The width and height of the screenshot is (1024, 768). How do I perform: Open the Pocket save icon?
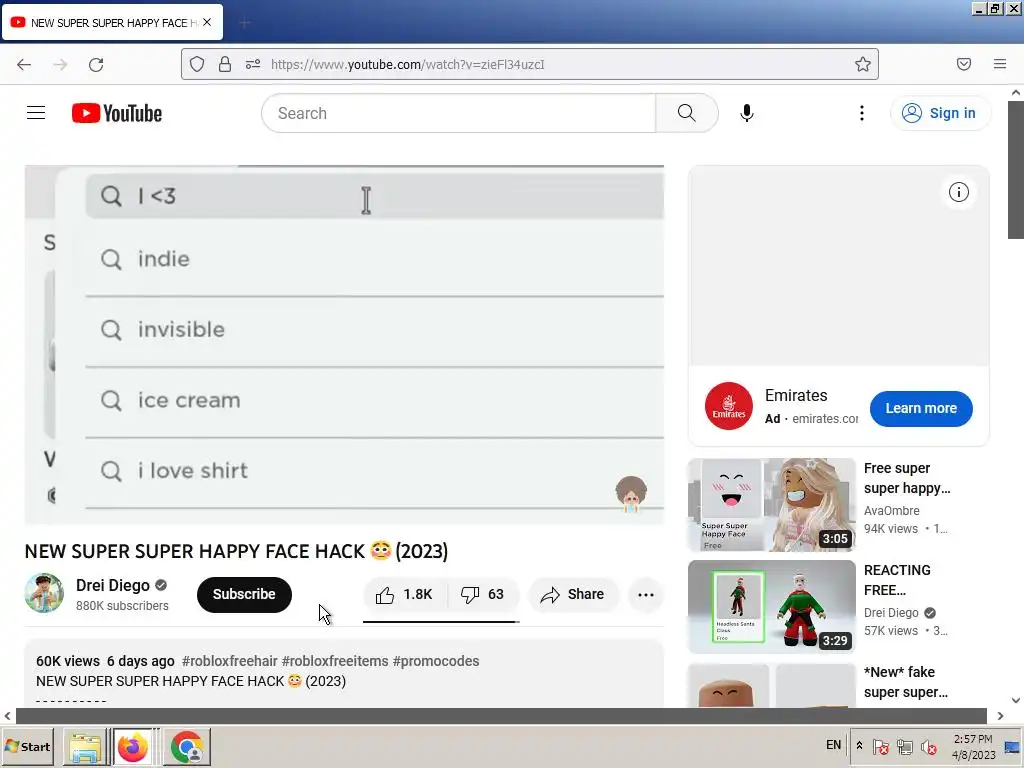click(964, 64)
